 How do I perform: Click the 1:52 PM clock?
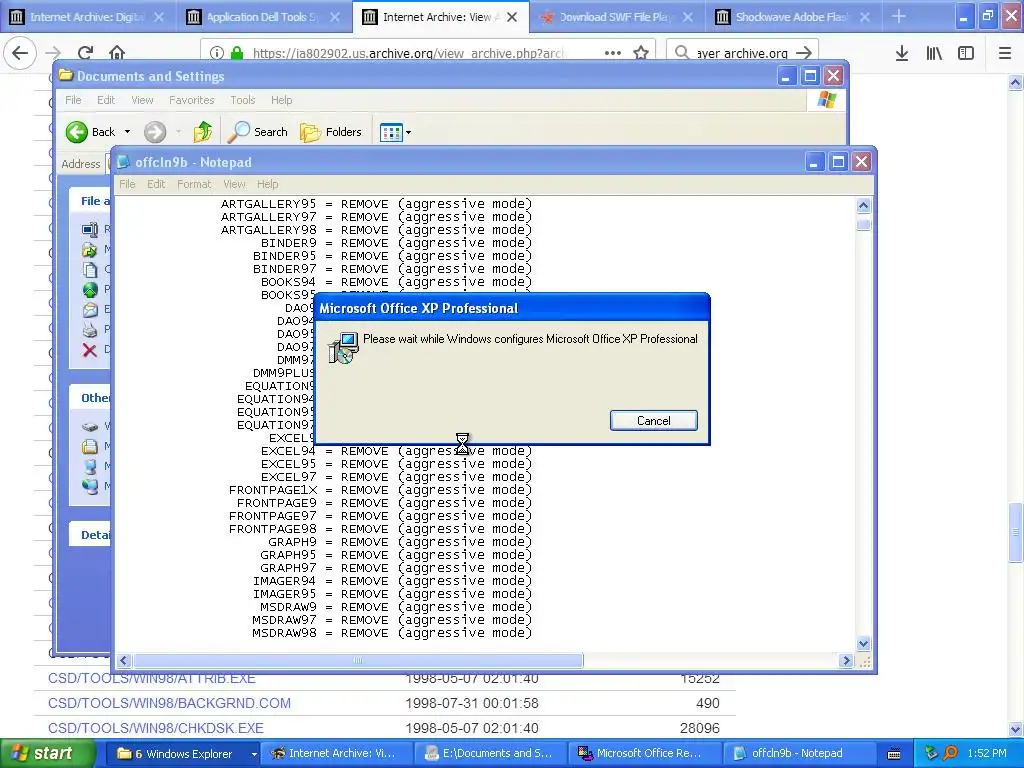click(x=987, y=754)
